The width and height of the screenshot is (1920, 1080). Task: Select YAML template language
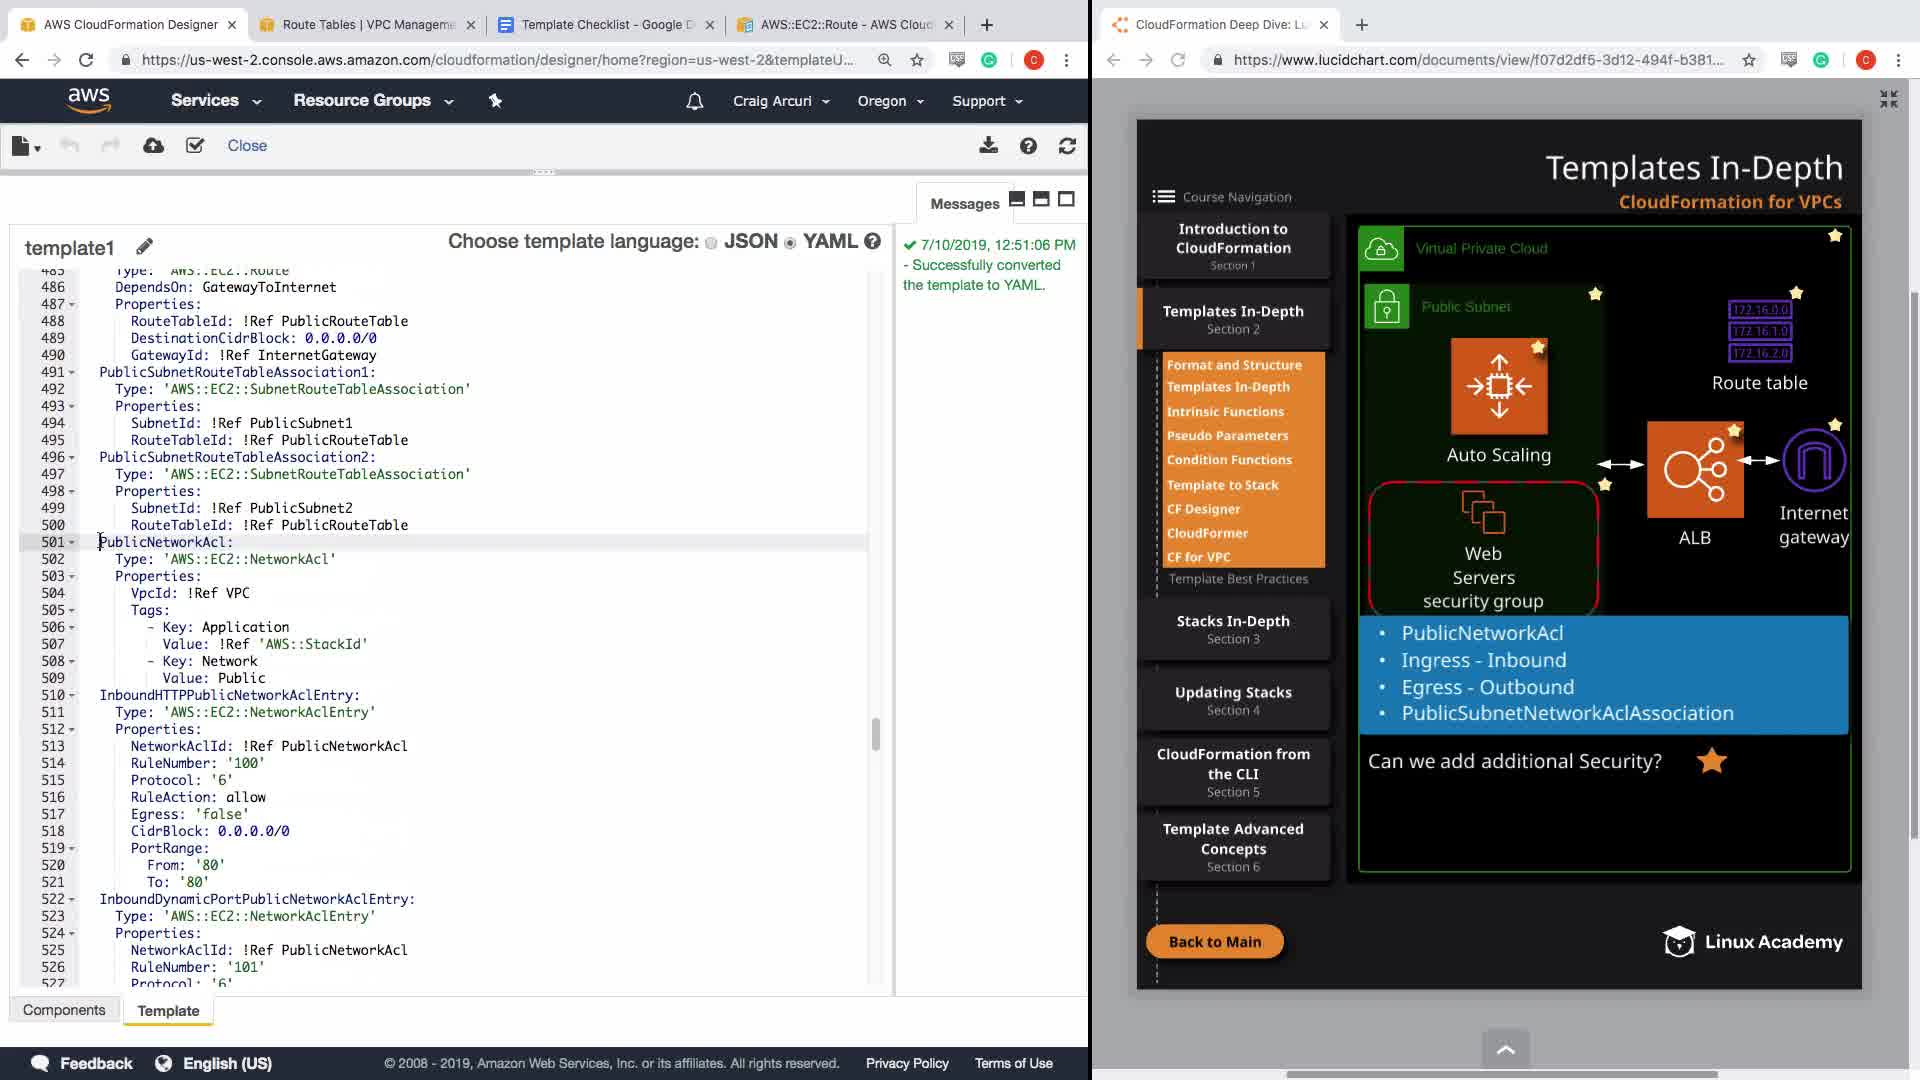point(790,243)
